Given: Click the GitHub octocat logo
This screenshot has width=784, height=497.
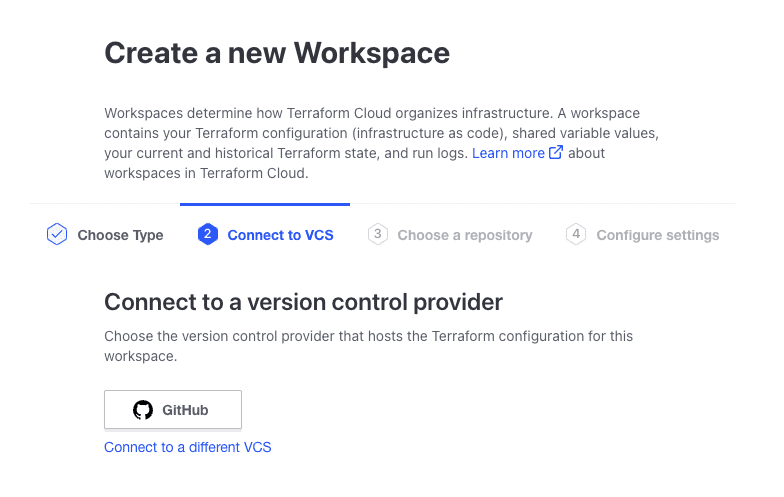Looking at the screenshot, I should (143, 410).
